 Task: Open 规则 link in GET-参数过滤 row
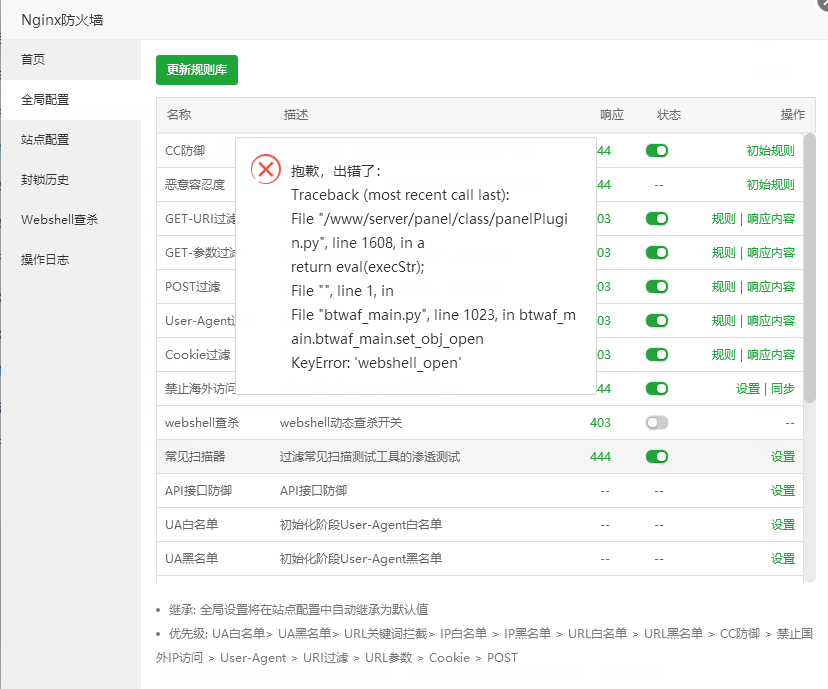723,252
